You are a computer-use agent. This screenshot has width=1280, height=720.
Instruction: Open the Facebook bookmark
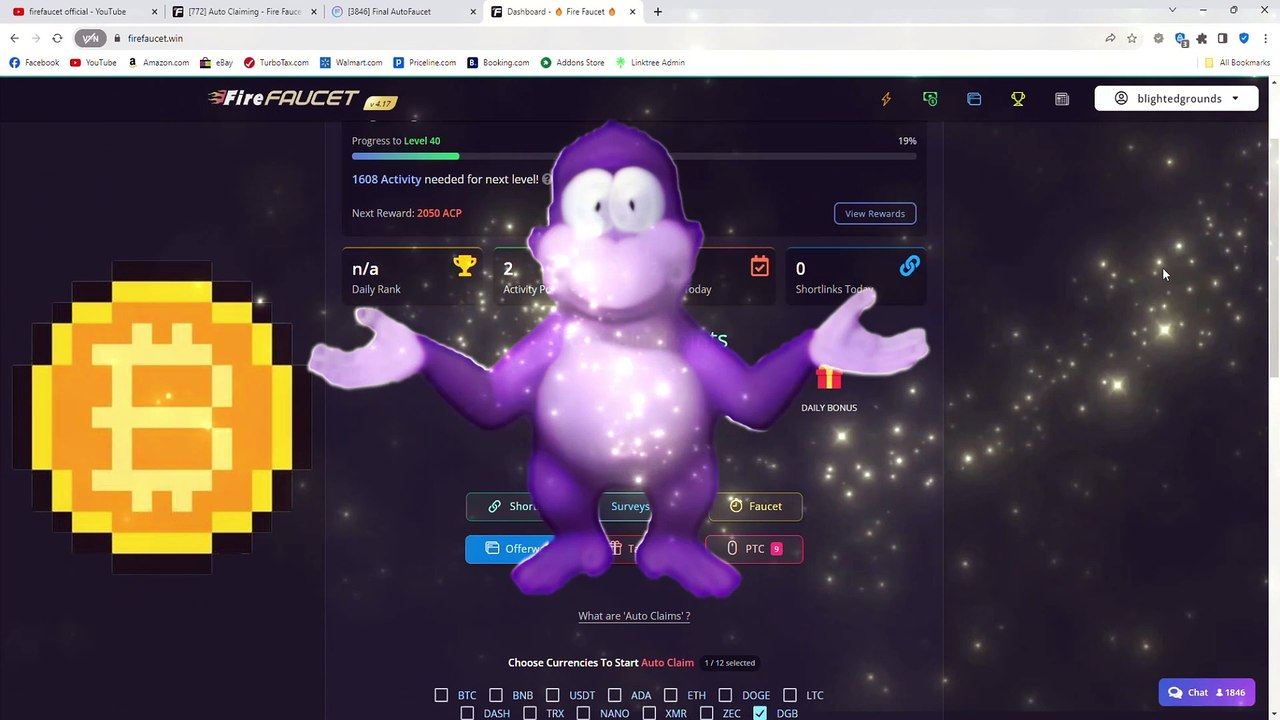34,62
